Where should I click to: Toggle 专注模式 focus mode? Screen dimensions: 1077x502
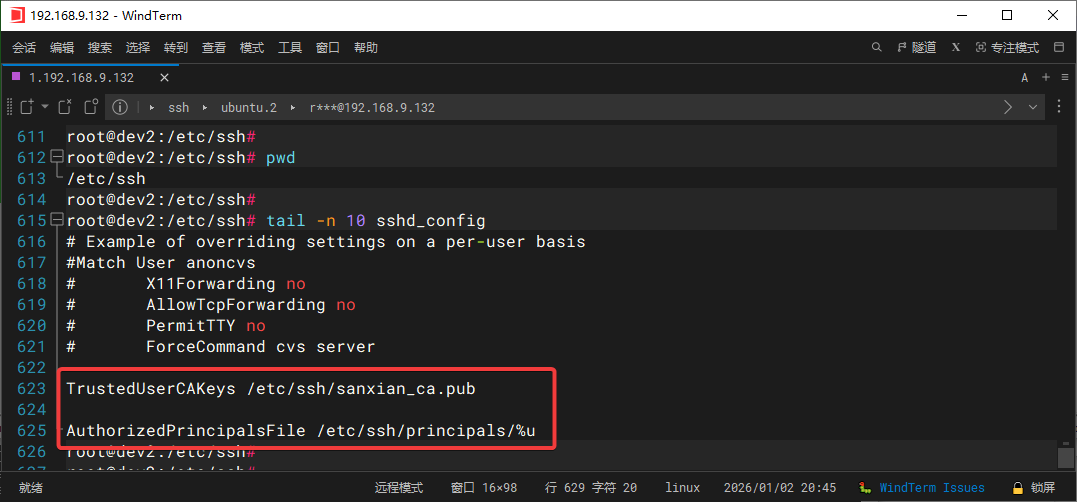click(1008, 47)
